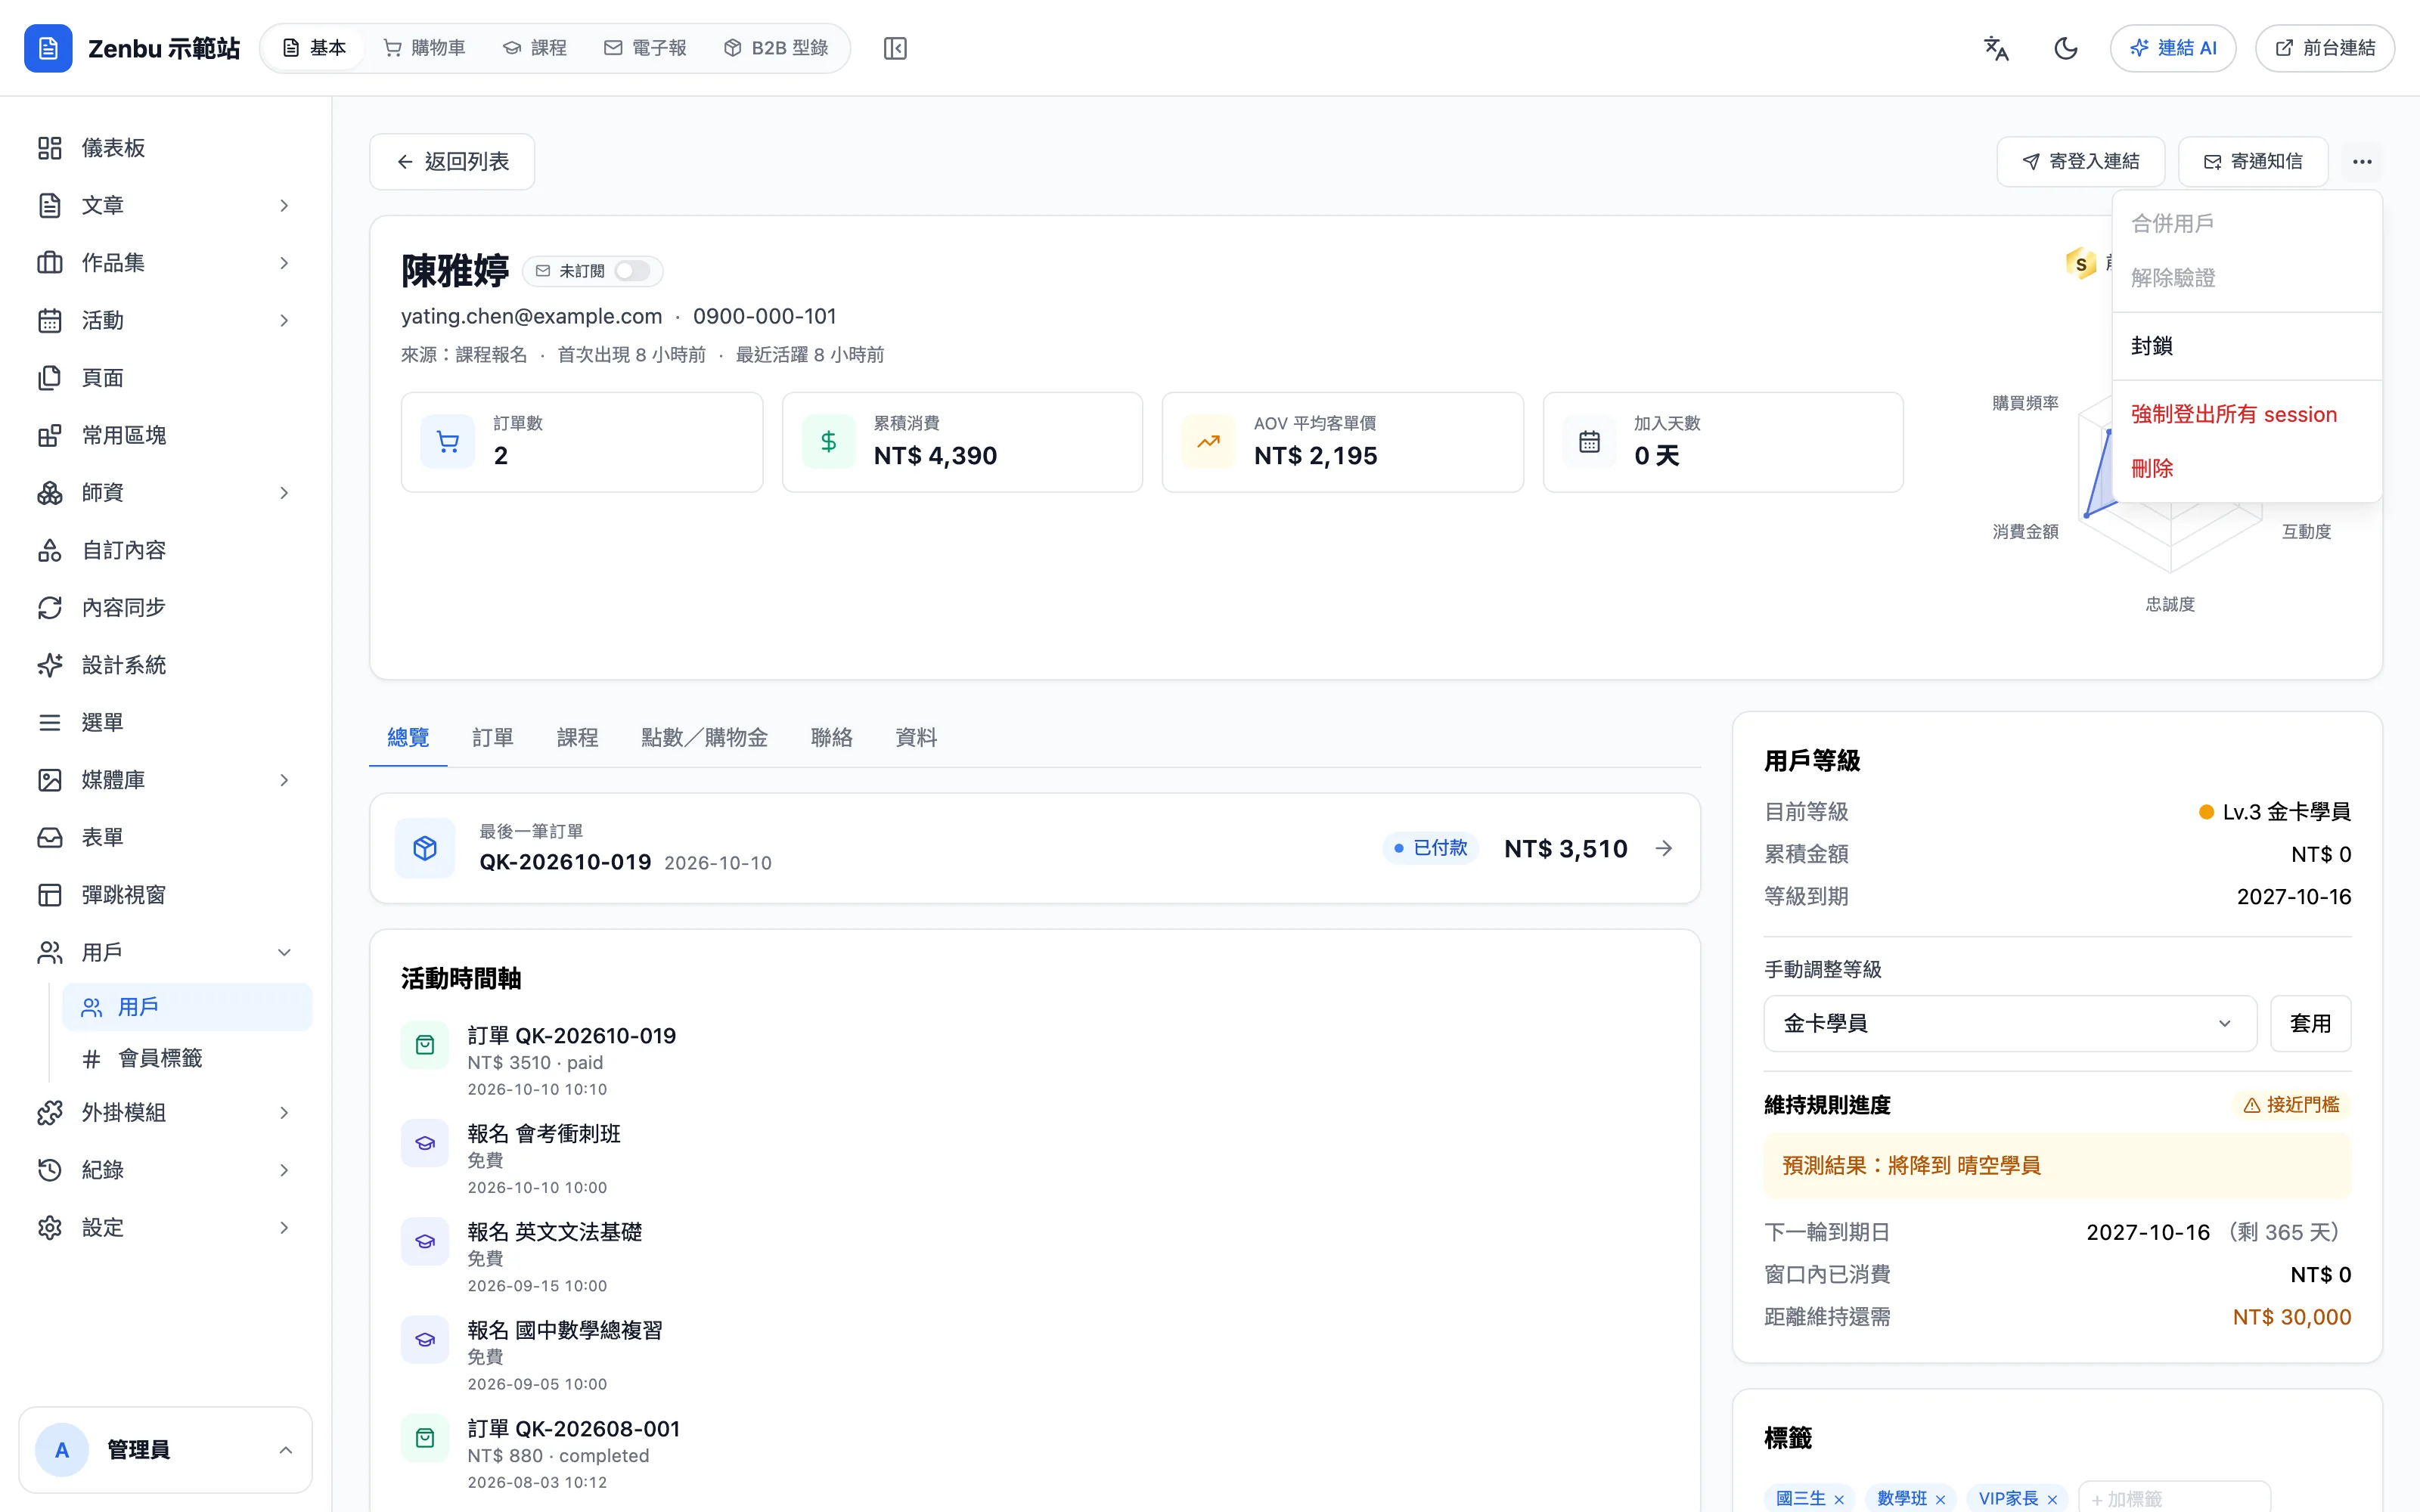Switch to dark mode moon icon
Screen dimensions: 2420x1512
[2065, 48]
